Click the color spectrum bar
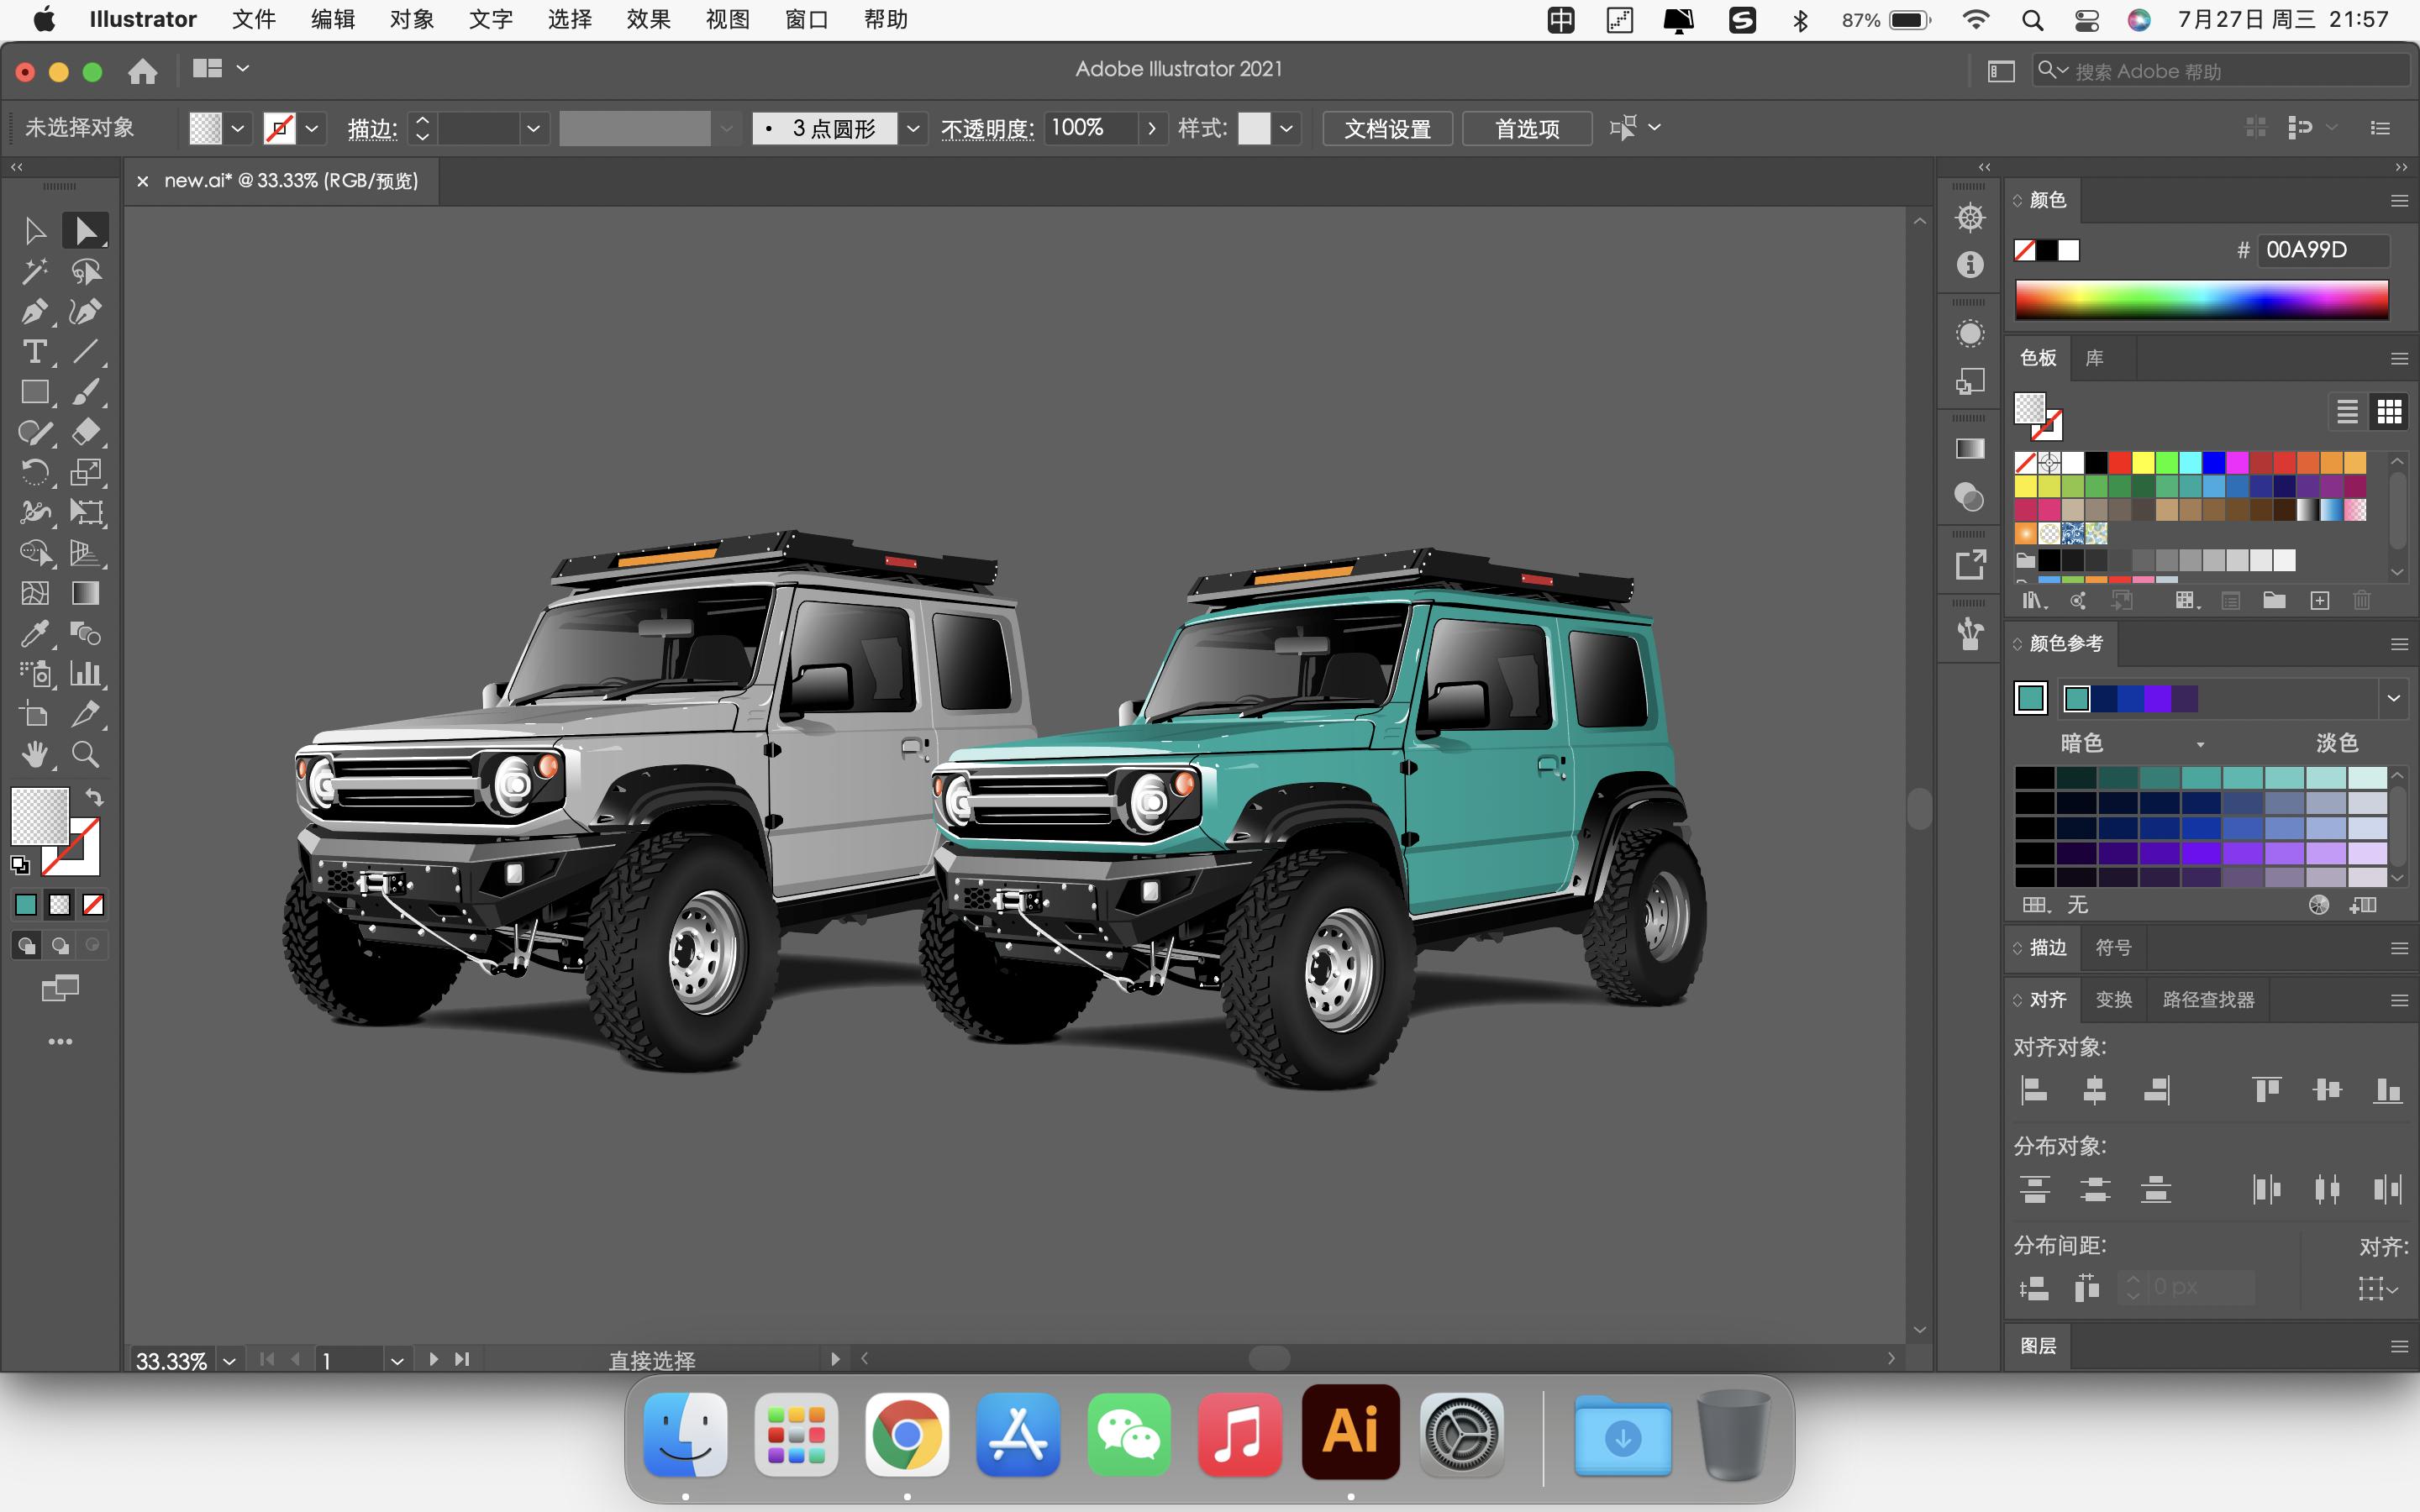This screenshot has height=1512, width=2420. [2201, 299]
